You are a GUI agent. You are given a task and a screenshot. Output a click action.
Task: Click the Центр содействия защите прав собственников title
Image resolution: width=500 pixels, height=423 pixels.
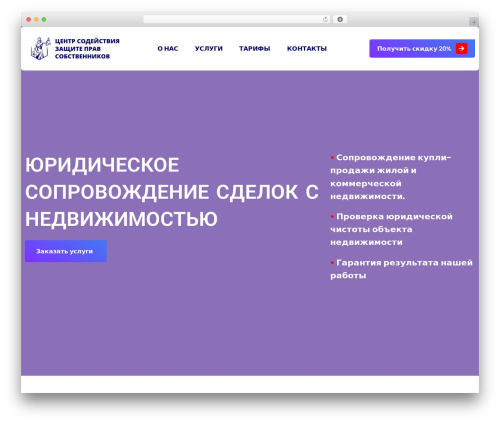tap(87, 49)
